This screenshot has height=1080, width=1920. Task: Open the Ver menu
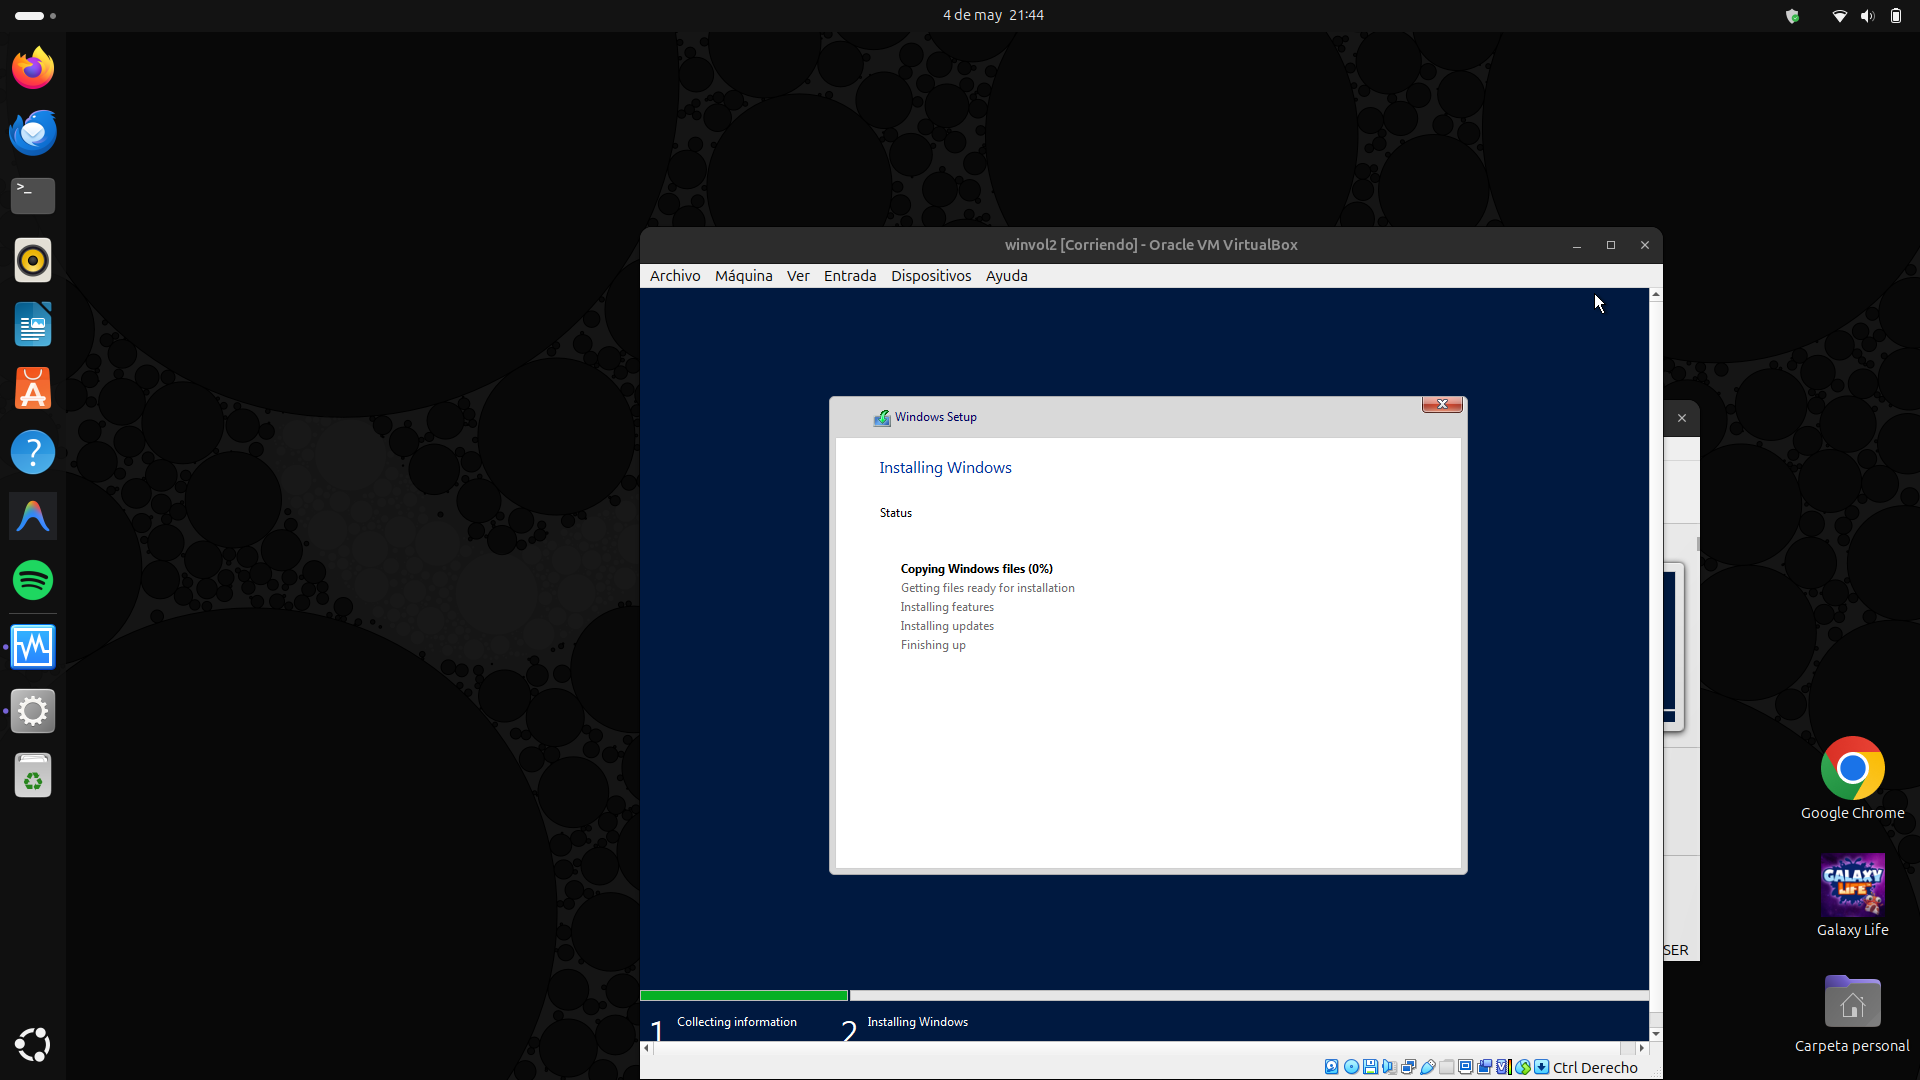(x=798, y=276)
